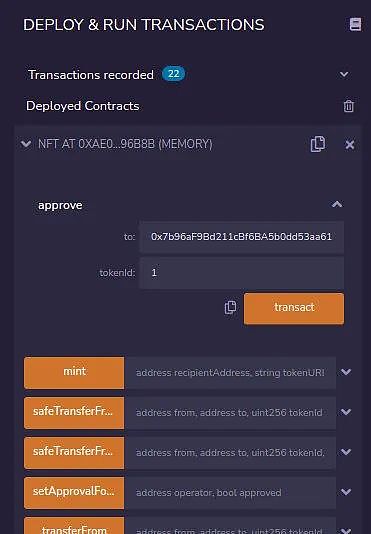Expand the Transactions recorded section

[344, 74]
